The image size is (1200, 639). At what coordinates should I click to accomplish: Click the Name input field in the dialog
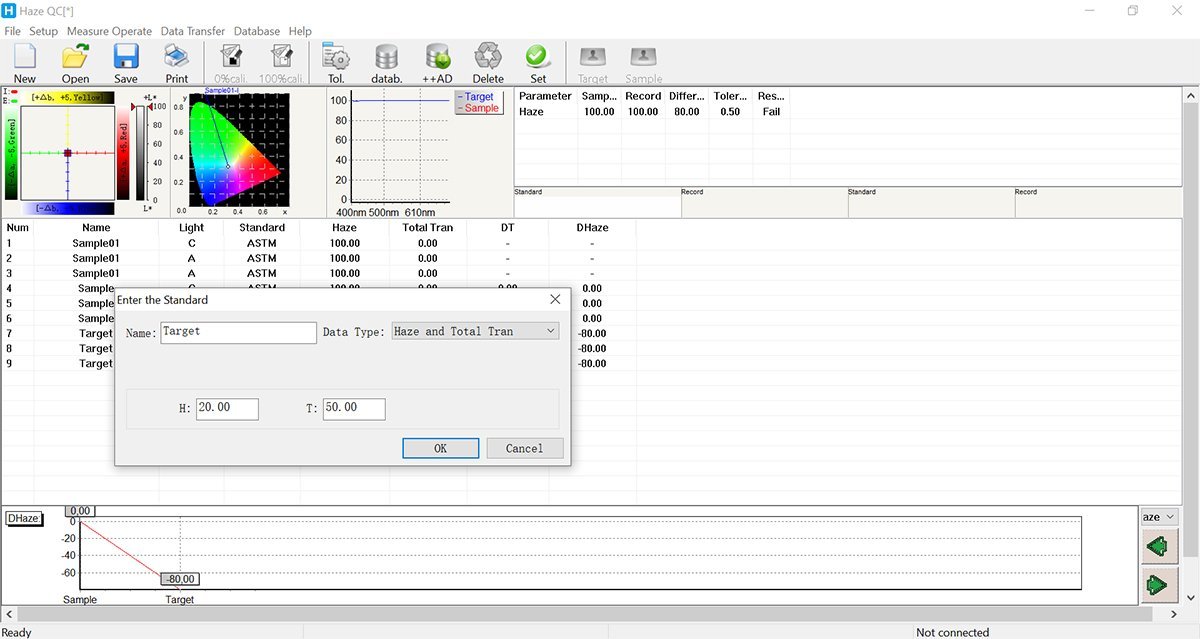(x=238, y=332)
